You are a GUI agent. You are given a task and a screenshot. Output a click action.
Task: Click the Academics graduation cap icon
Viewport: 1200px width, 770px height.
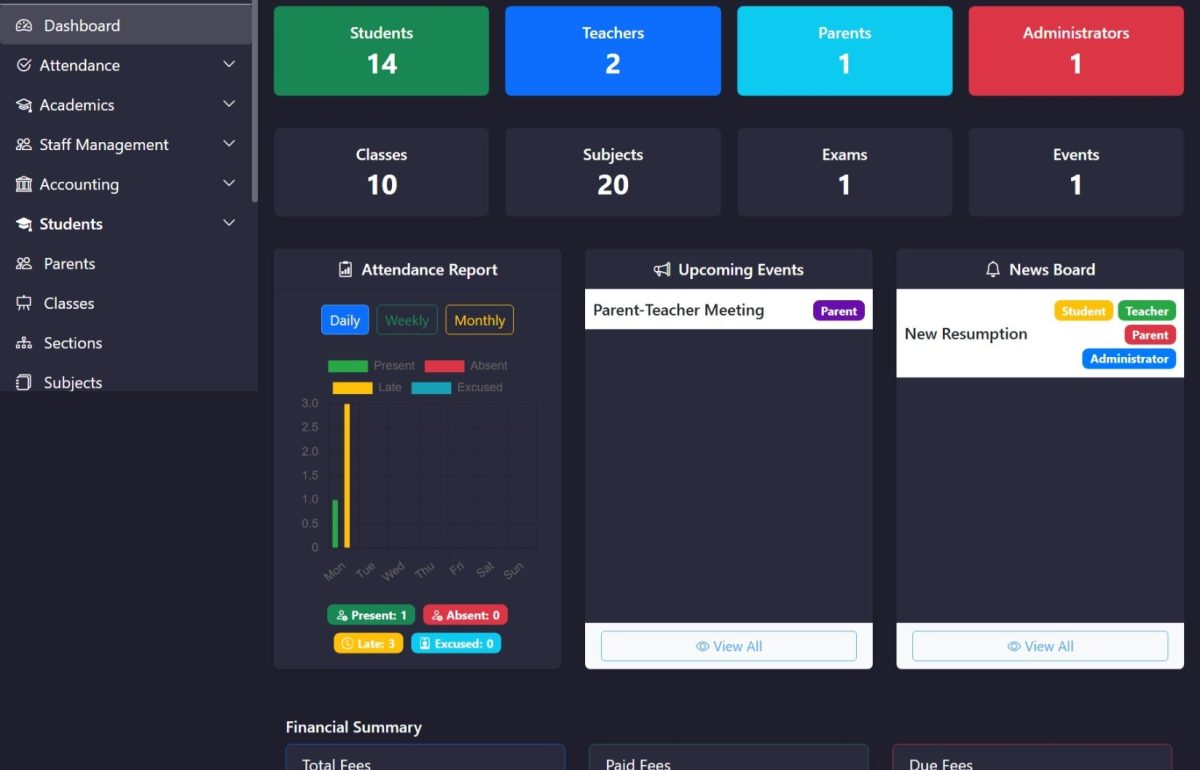coord(24,105)
